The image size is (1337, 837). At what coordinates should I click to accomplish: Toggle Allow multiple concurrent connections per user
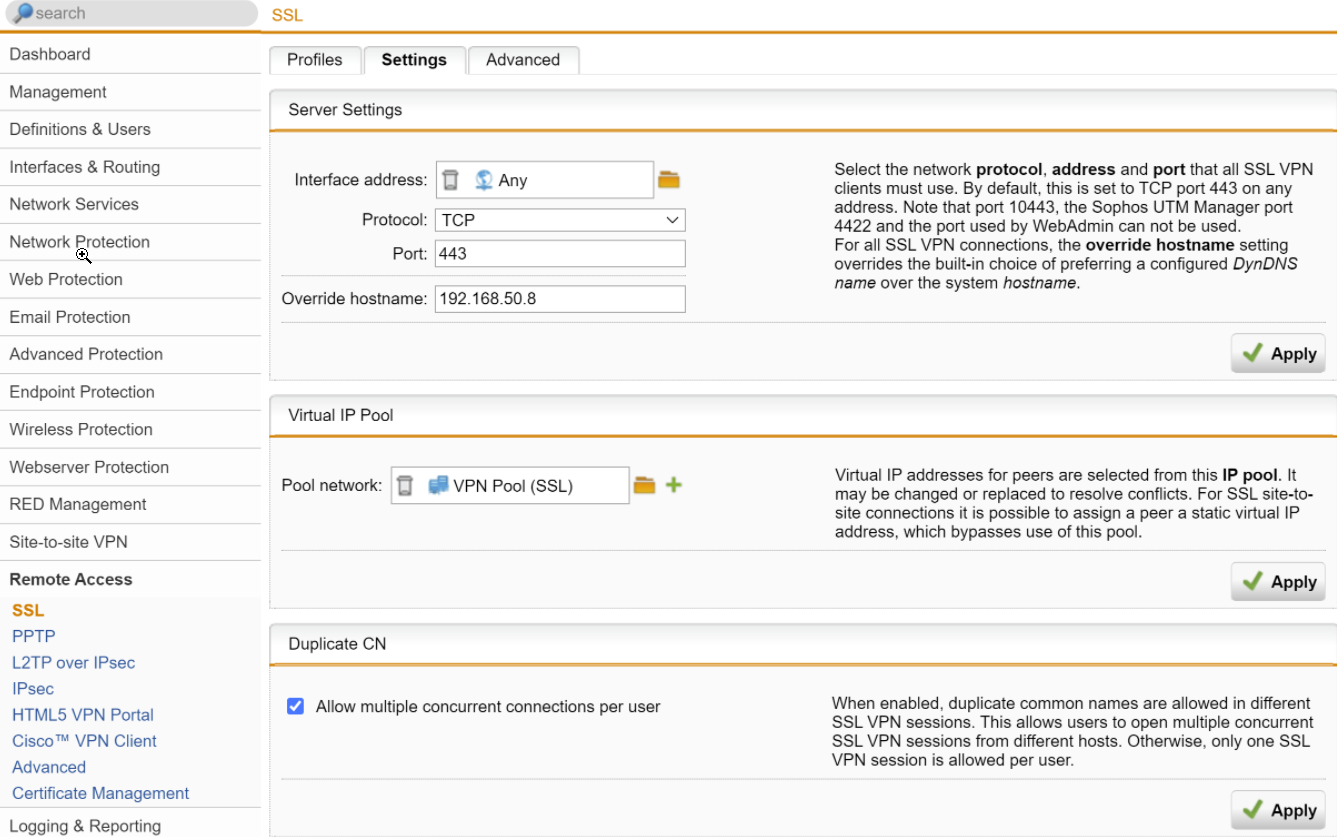tap(295, 706)
